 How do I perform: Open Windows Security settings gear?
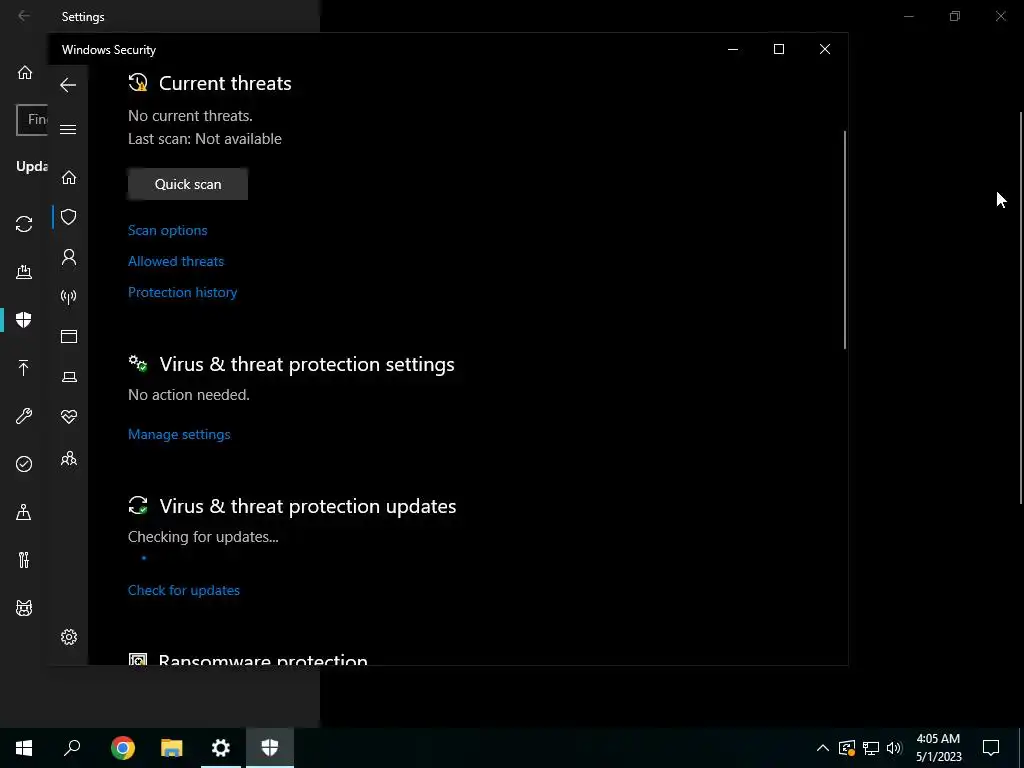(69, 637)
